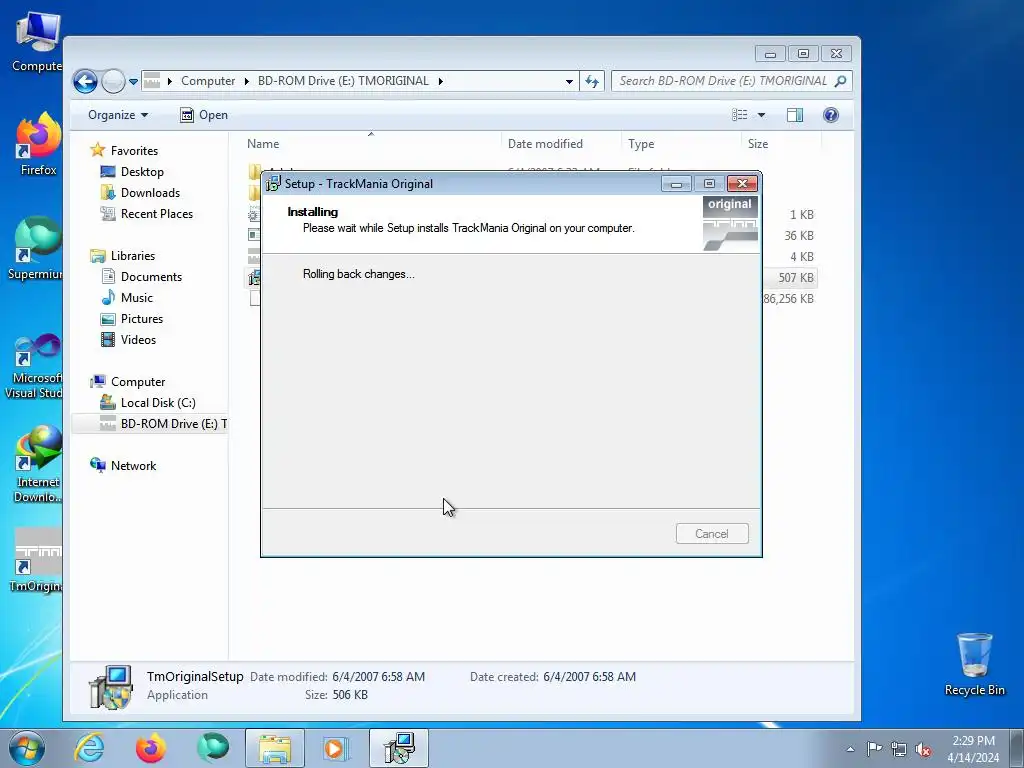Toggle the preview pane icon

[x=795, y=115]
